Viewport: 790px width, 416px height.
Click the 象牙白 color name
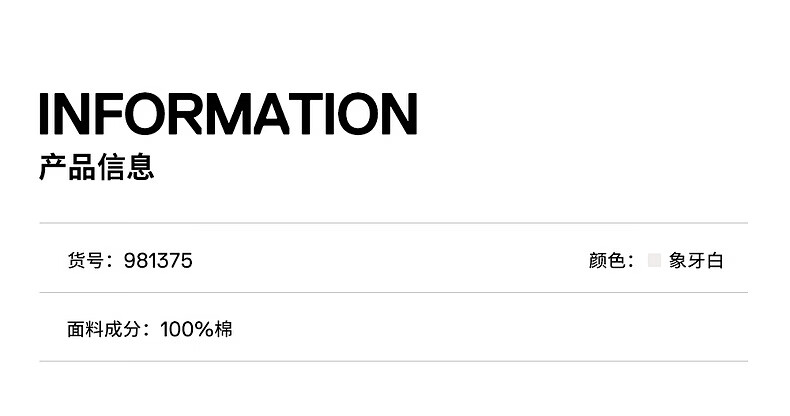(696, 261)
